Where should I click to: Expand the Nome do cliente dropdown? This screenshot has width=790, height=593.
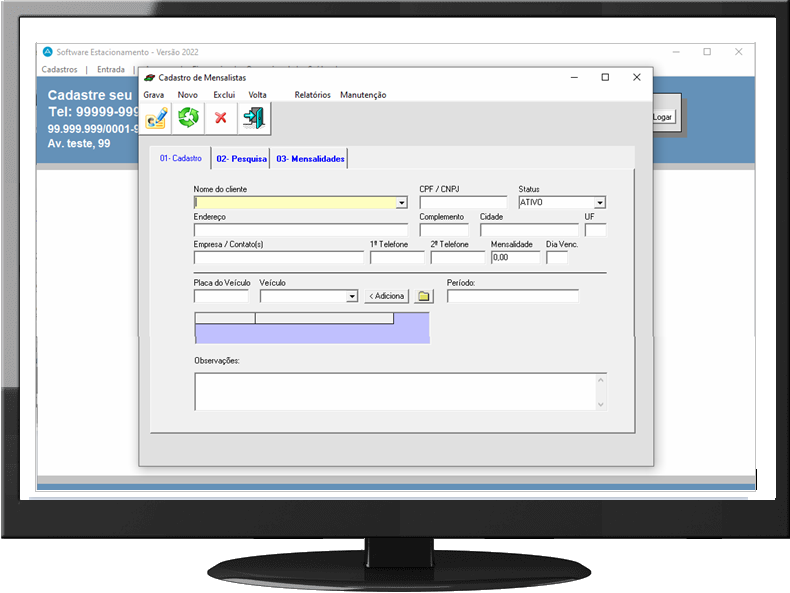[x=402, y=202]
